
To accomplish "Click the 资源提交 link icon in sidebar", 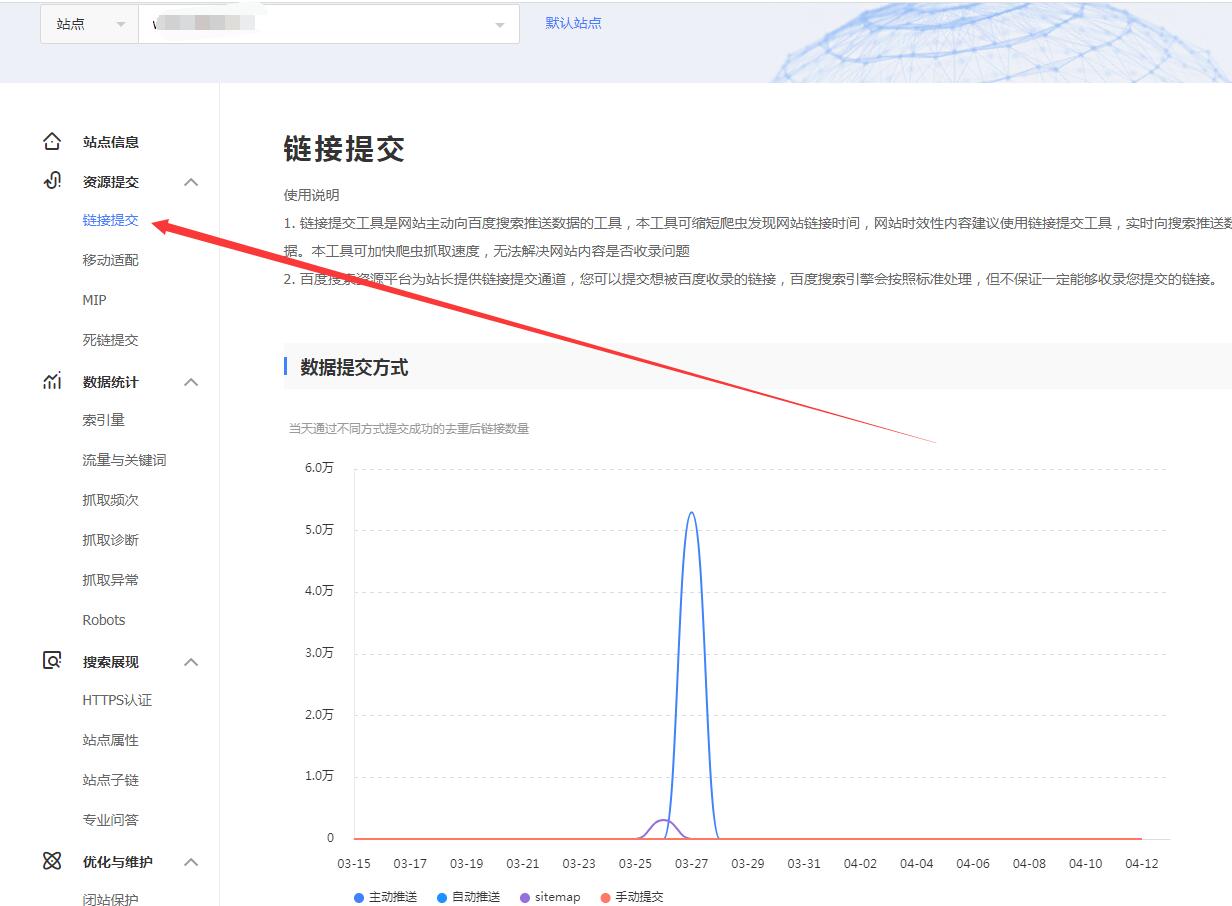I will [52, 181].
